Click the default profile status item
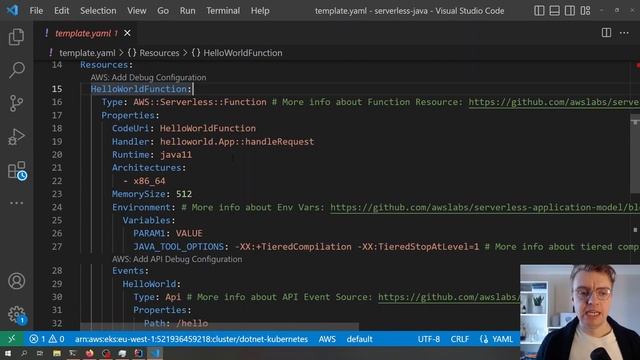The image size is (640, 360). click(x=359, y=339)
